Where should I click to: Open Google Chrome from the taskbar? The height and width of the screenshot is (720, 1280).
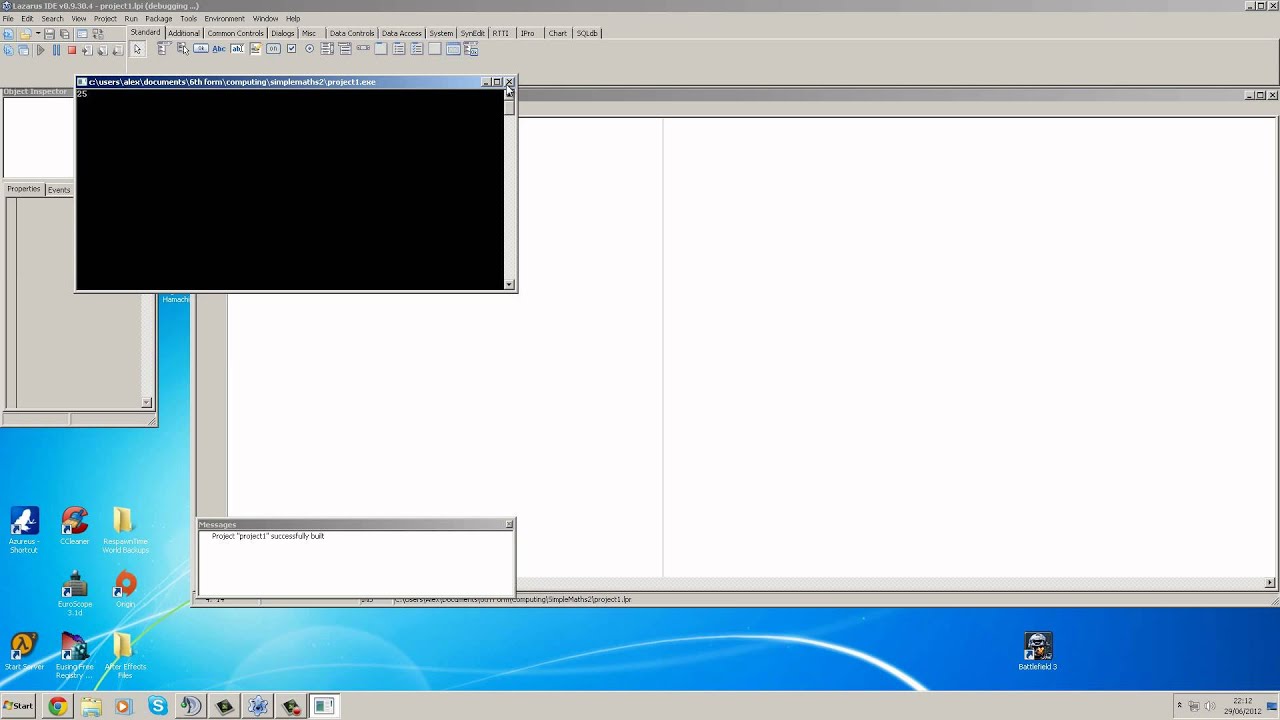58,706
